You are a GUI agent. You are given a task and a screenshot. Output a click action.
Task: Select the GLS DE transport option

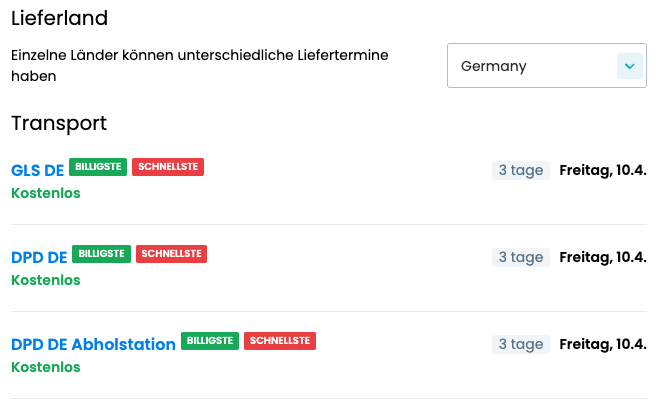click(x=37, y=170)
